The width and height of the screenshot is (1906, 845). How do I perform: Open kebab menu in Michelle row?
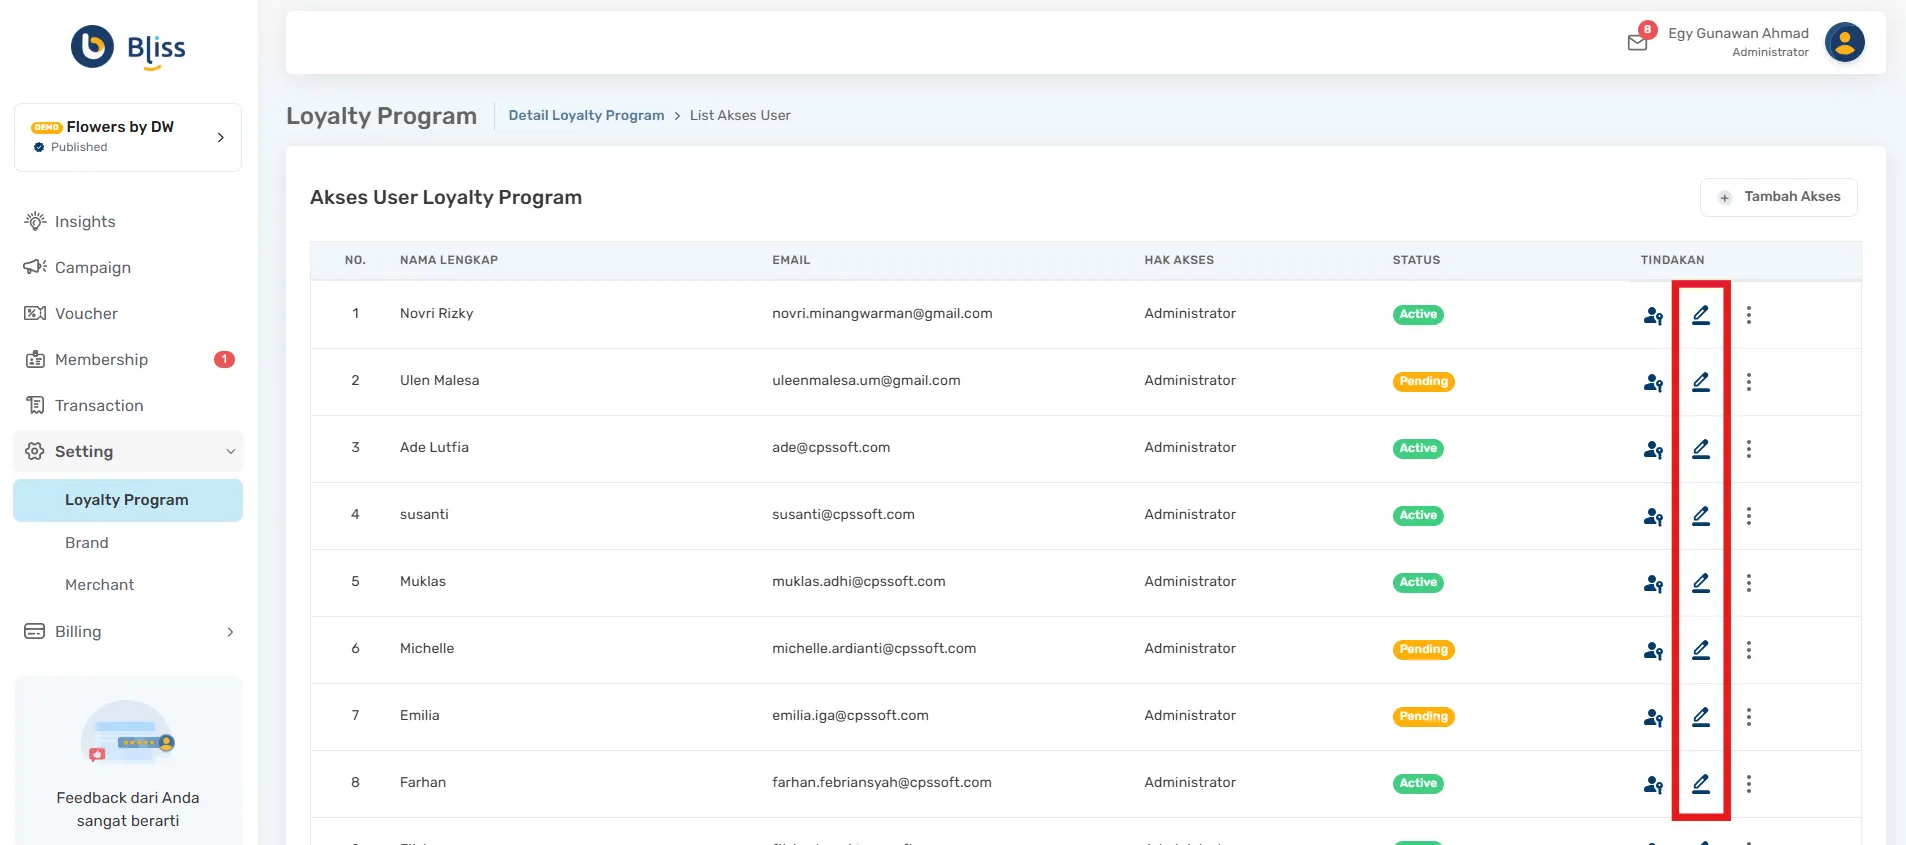point(1748,650)
